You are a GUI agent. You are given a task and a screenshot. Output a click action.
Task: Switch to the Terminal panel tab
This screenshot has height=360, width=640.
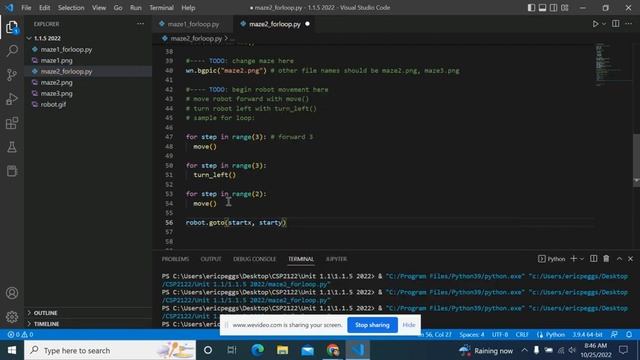[301, 259]
